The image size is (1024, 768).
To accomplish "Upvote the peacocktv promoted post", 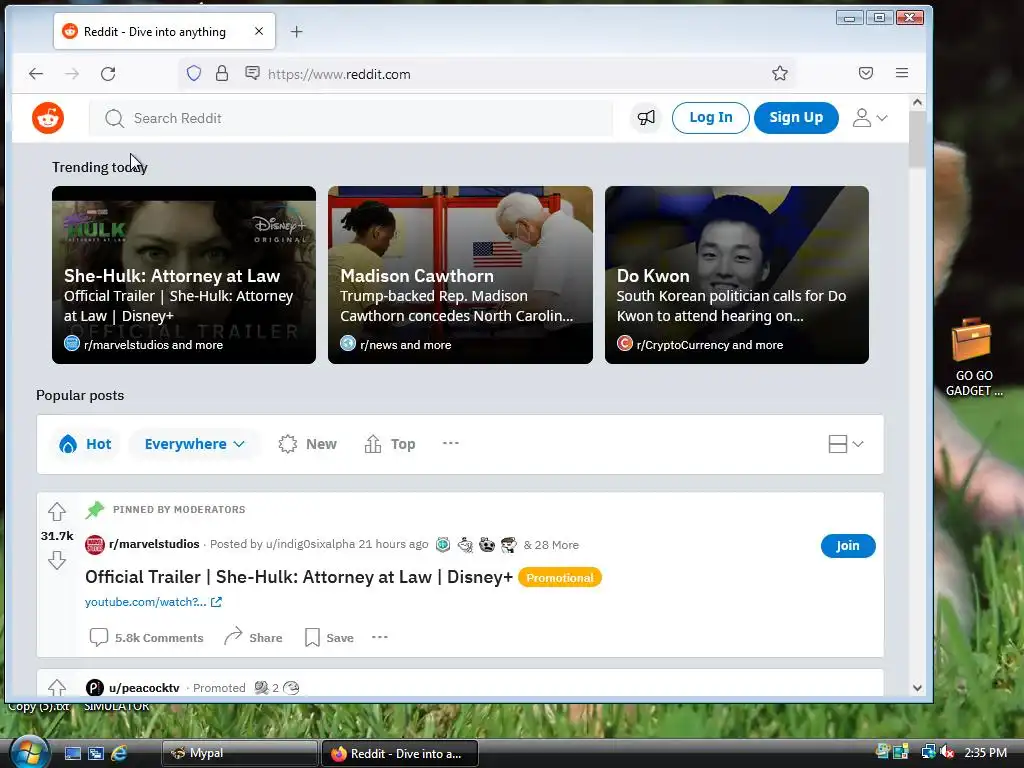I will (57, 687).
